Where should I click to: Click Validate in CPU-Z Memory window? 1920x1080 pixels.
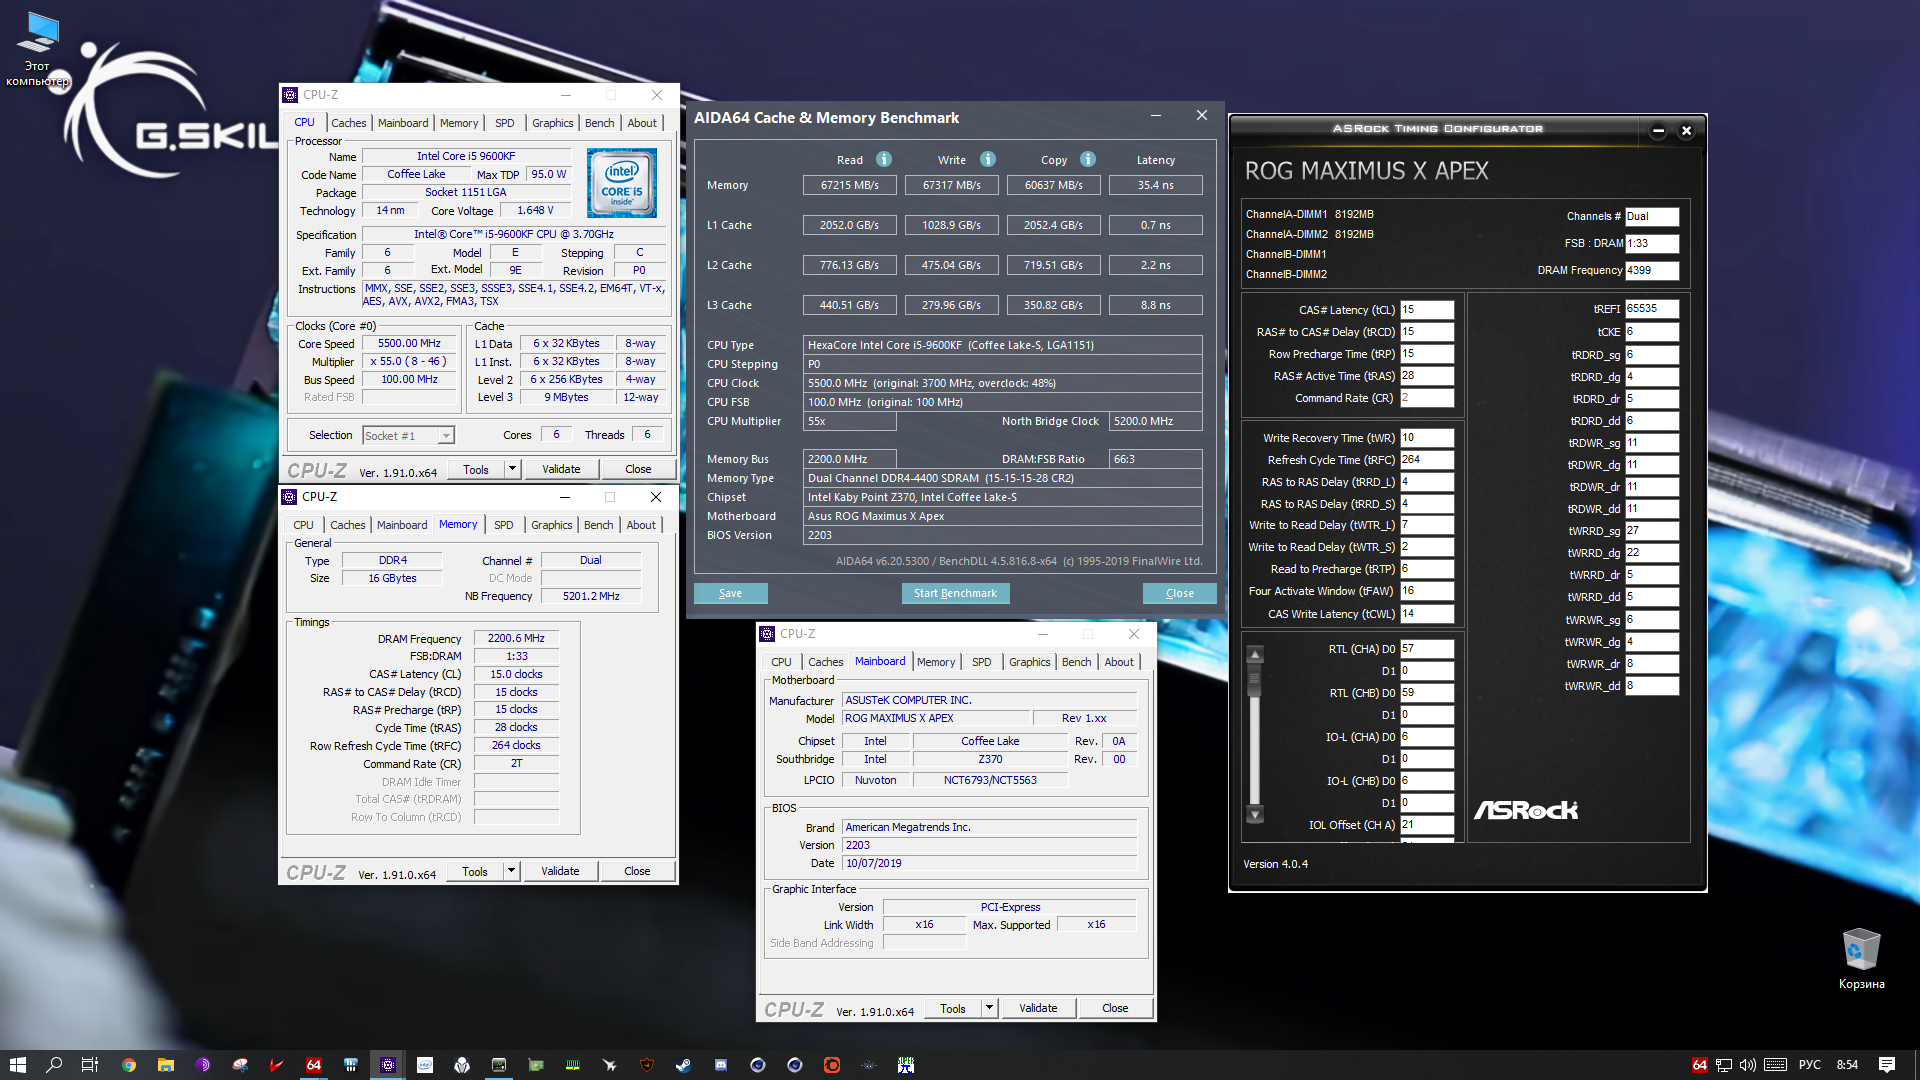[x=560, y=871]
